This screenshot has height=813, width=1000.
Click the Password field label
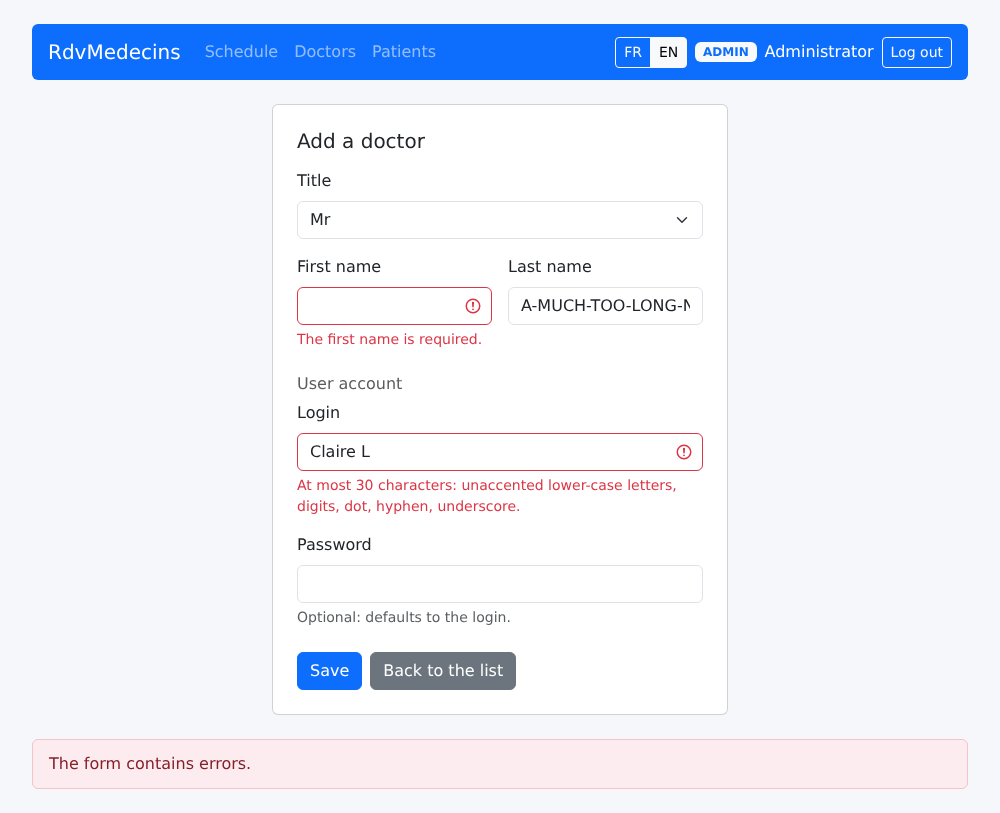[x=334, y=545]
